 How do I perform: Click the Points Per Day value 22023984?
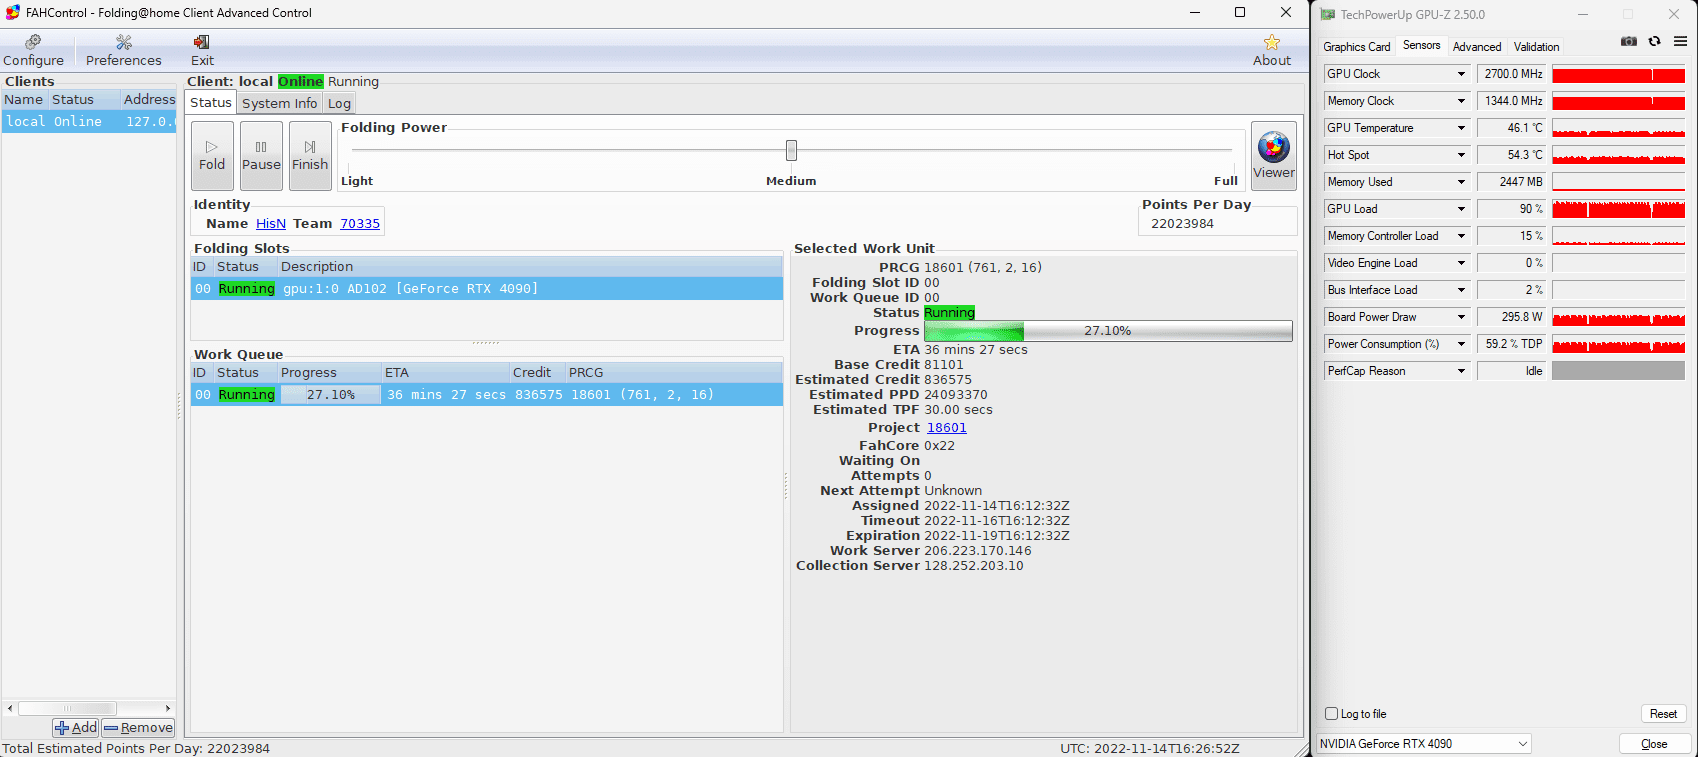point(1182,224)
